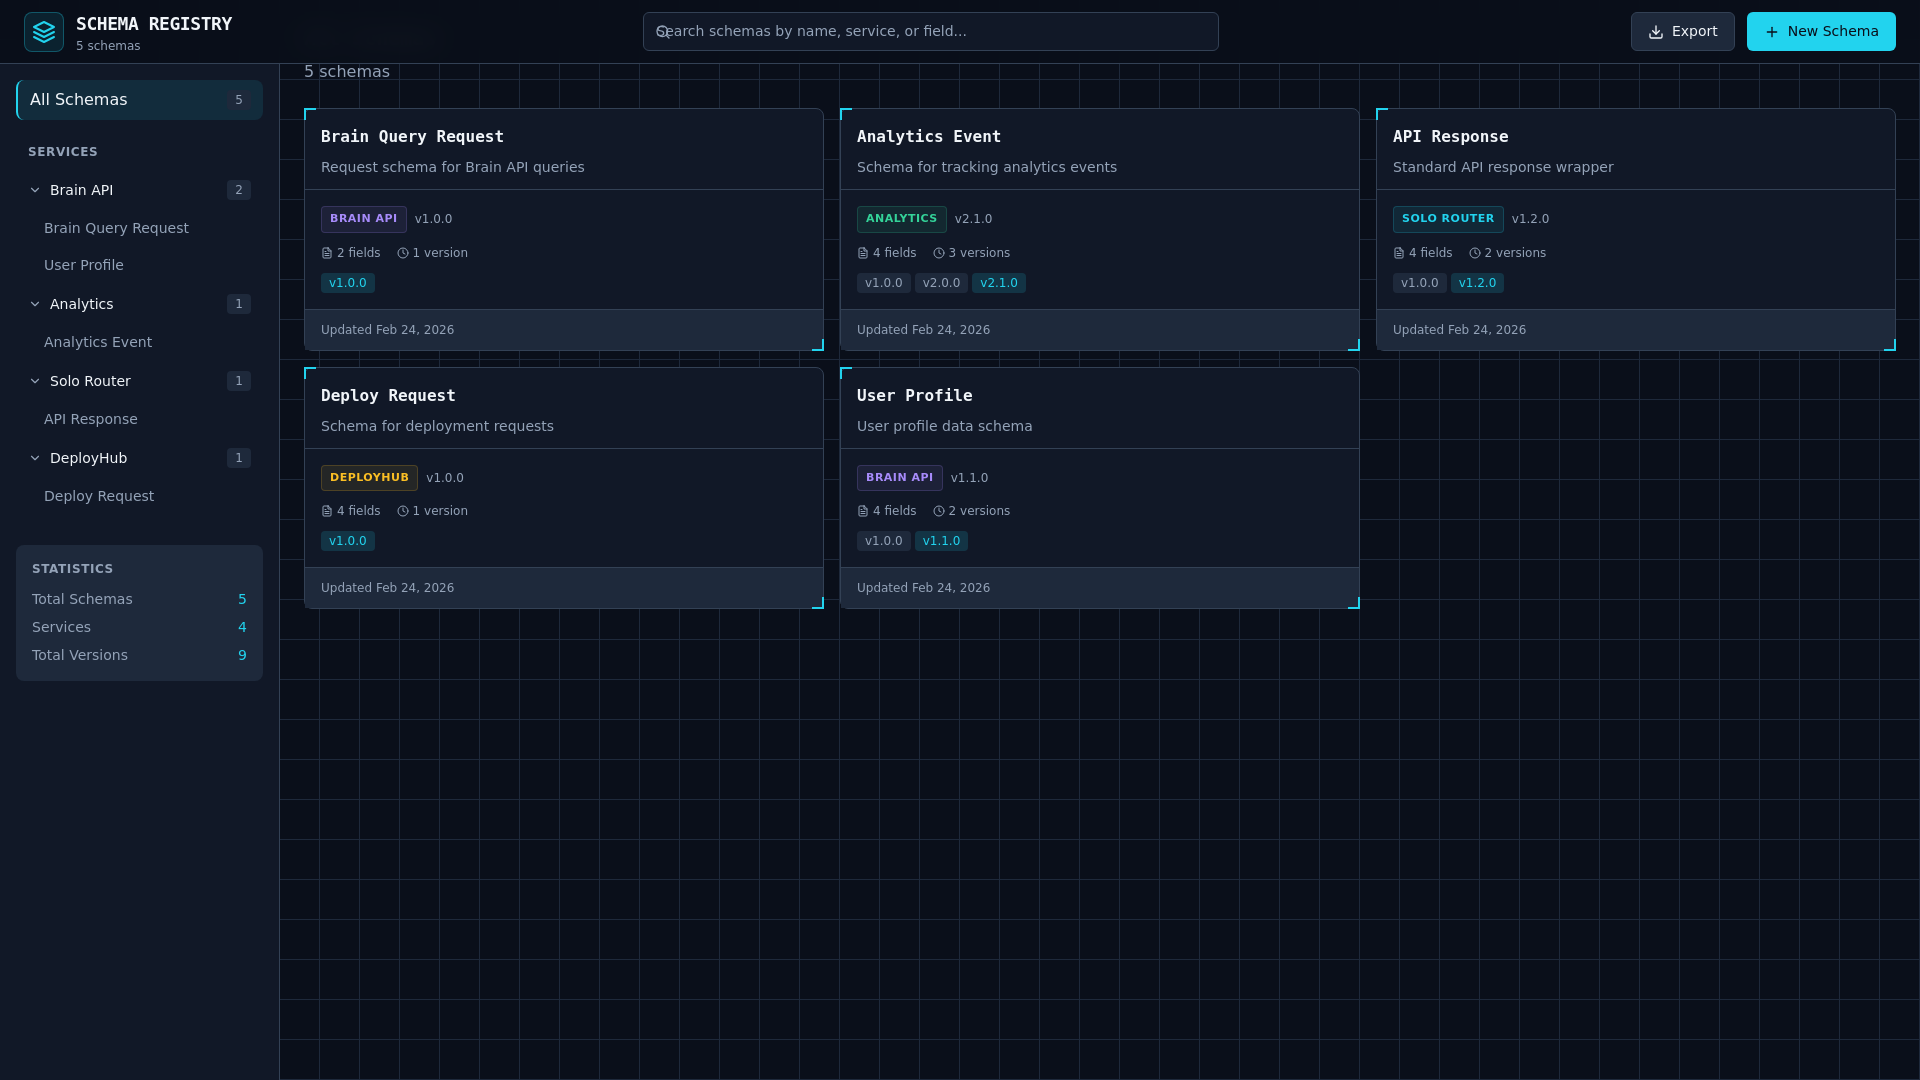1920x1080 pixels.
Task: Open Analytics Event in sidebar tree
Action: point(98,342)
